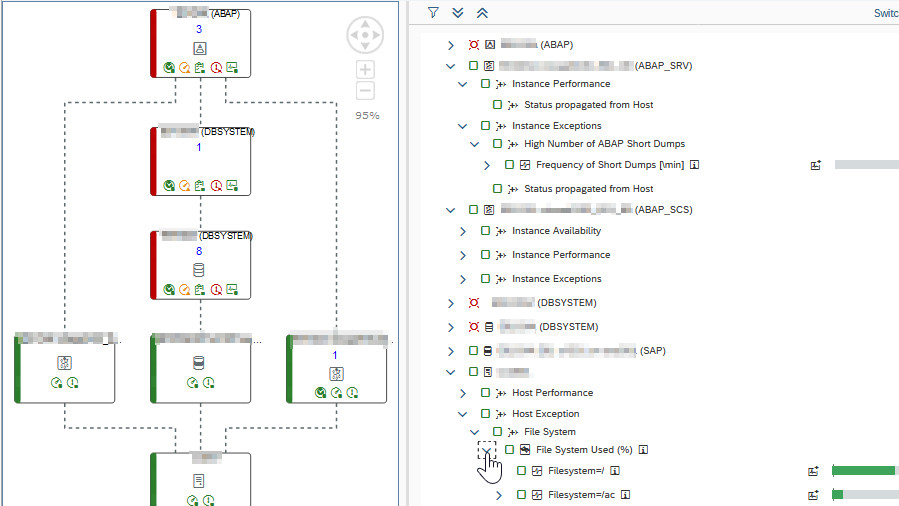Open info icon beside Frequency of Short Dumps
Image resolution: width=899 pixels, height=506 pixels.
[694, 165]
